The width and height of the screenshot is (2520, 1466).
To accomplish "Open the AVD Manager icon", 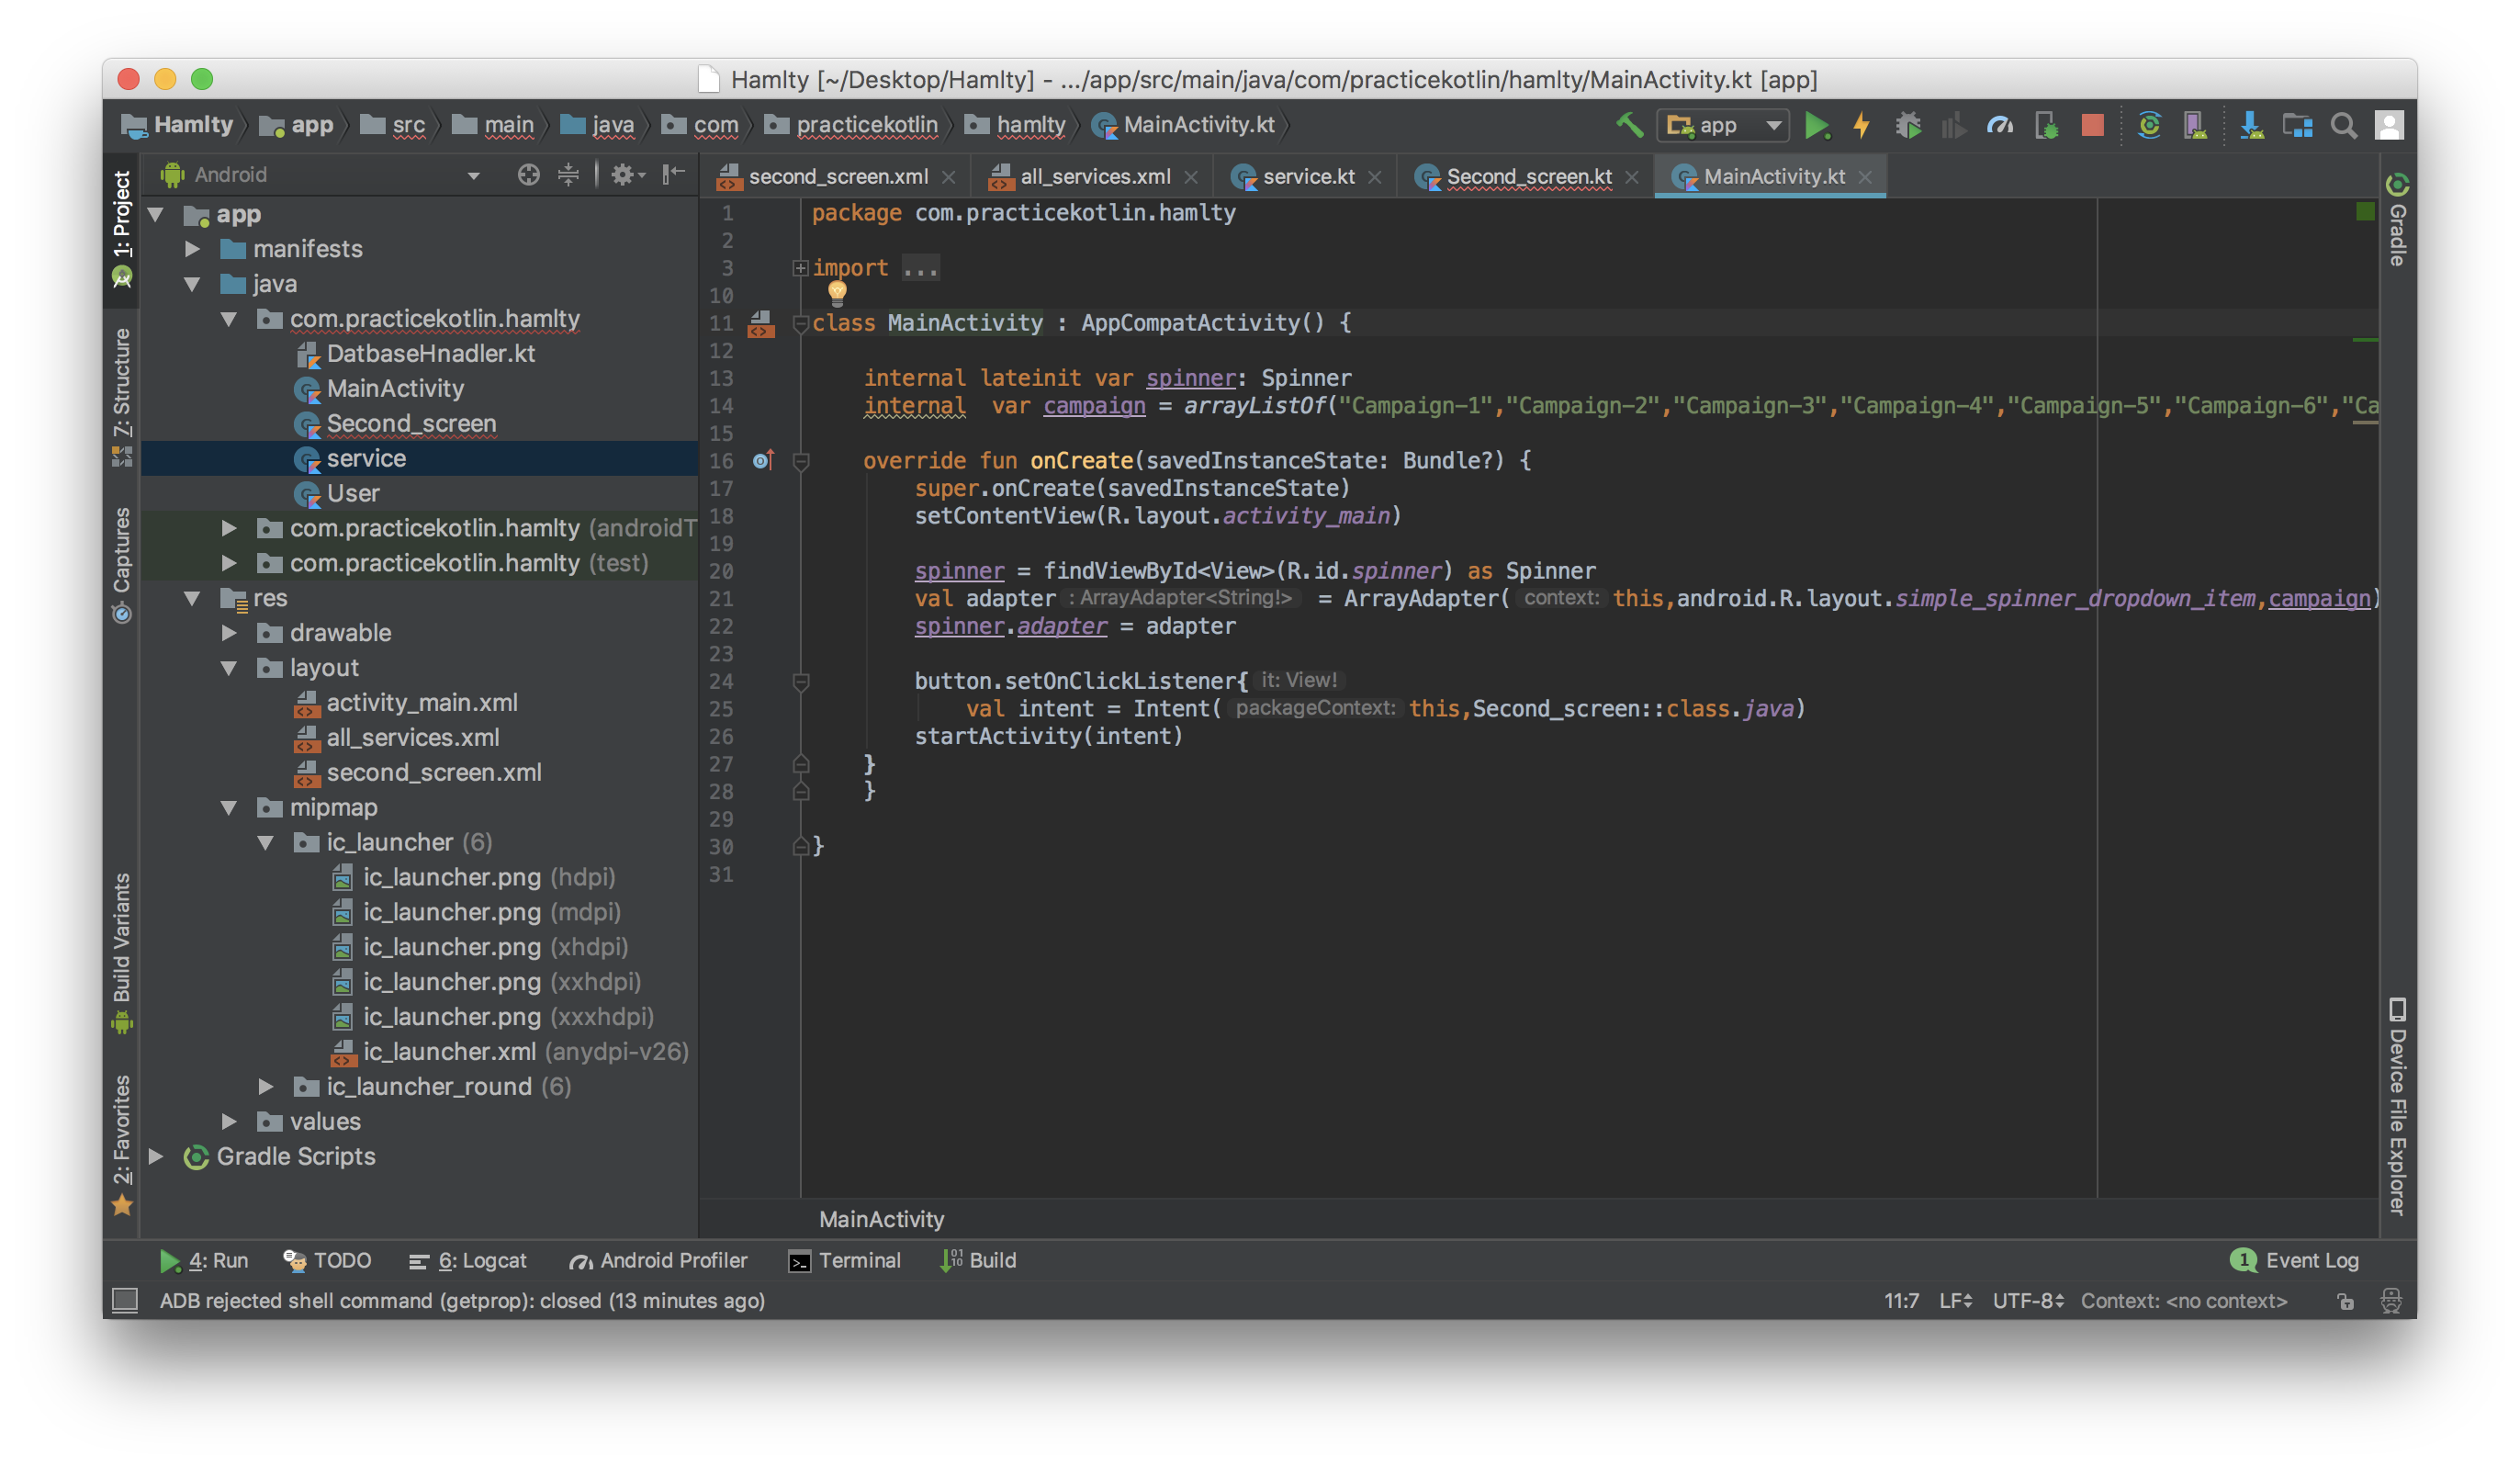I will pos(2195,125).
